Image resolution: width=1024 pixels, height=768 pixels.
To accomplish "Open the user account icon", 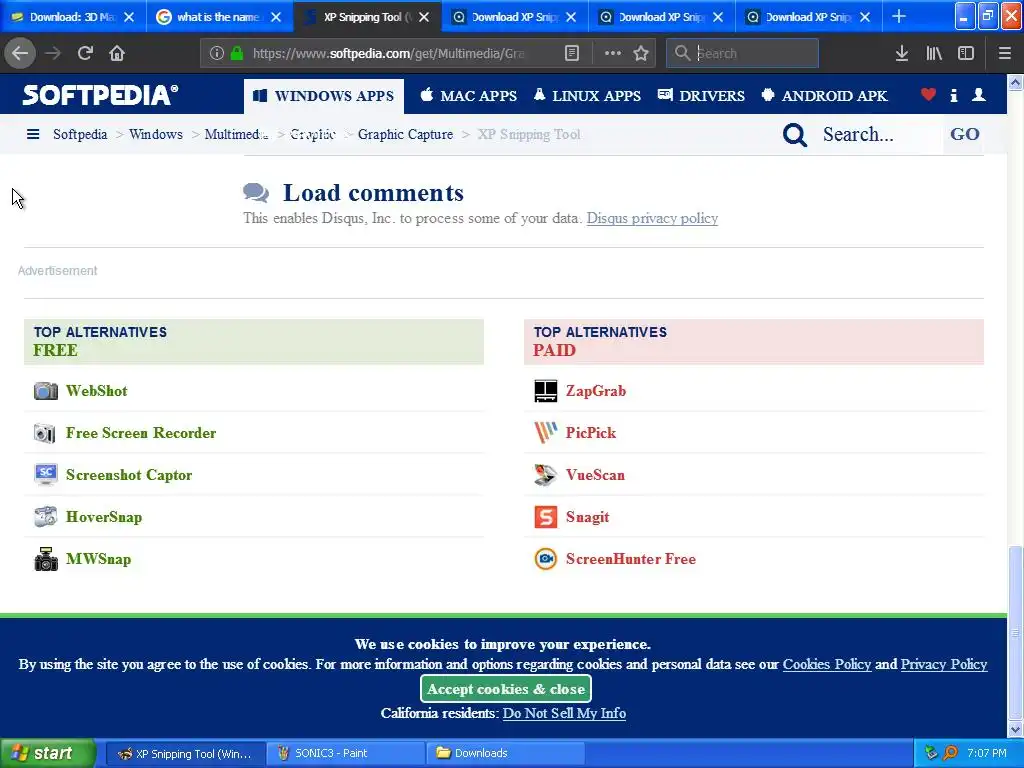I will click(978, 95).
